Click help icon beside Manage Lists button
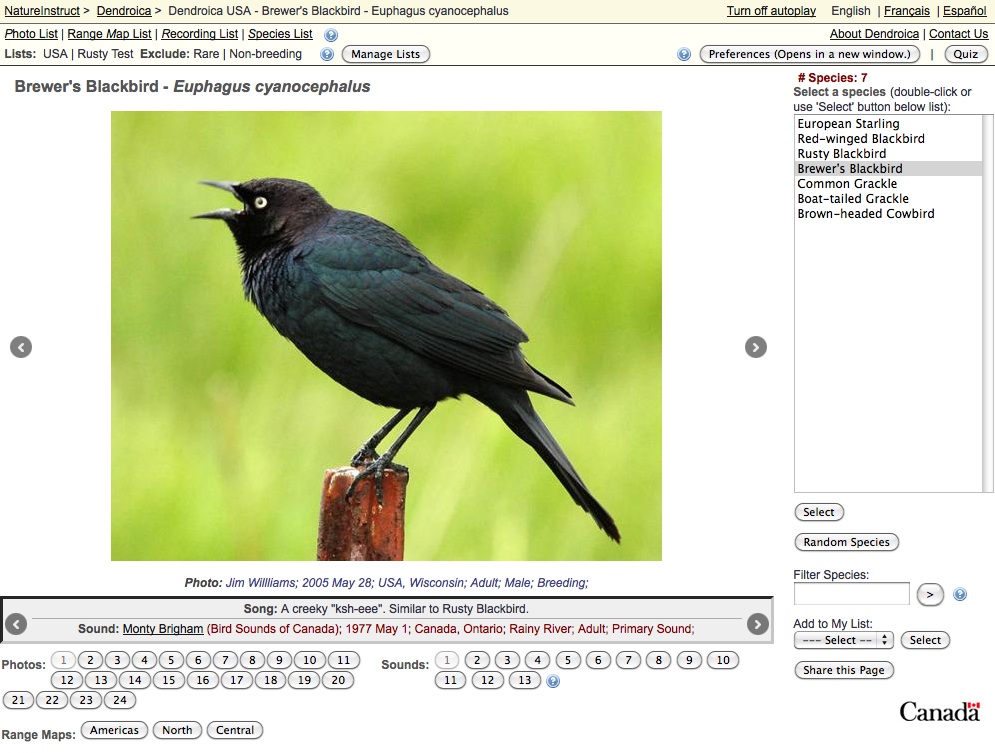Image resolution: width=995 pixels, height=753 pixels. tap(327, 54)
